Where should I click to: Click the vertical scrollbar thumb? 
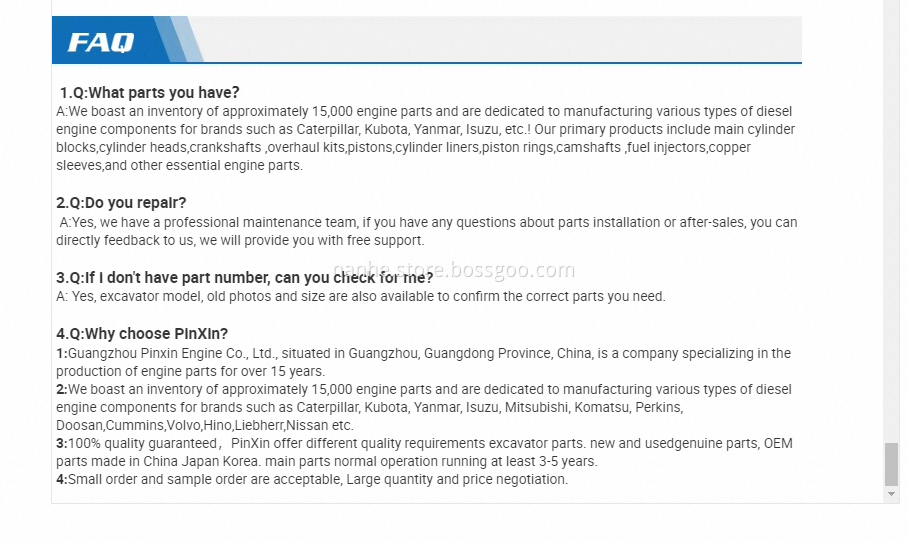click(891, 464)
